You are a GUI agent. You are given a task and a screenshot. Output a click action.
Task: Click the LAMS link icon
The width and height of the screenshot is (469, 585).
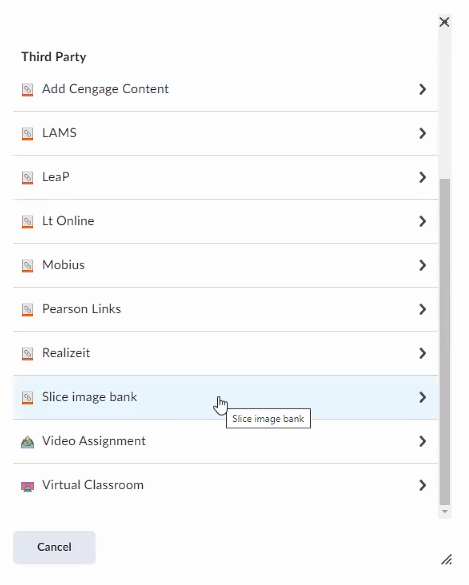click(27, 134)
